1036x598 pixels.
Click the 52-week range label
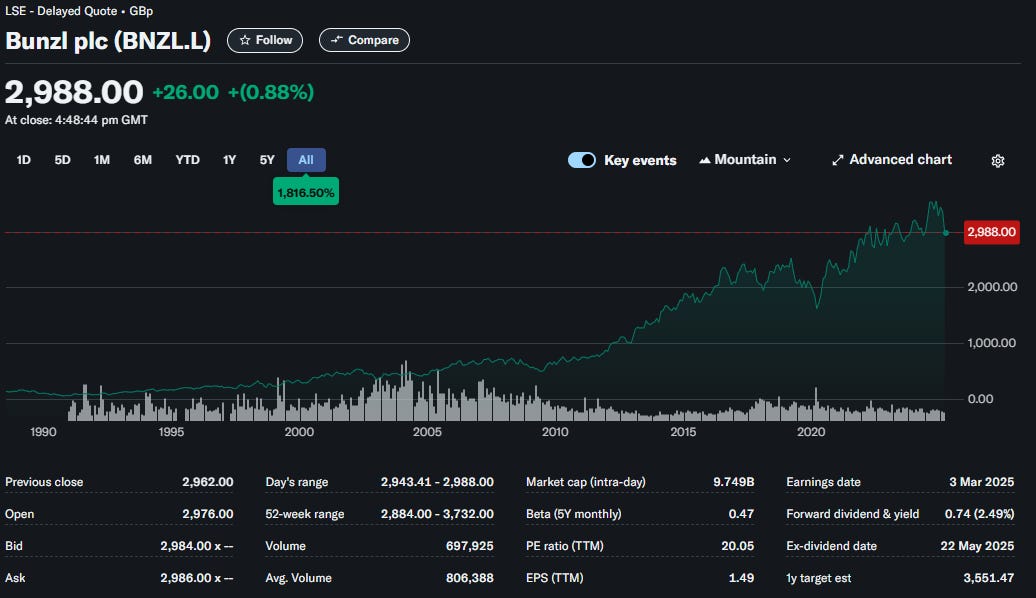(x=305, y=514)
